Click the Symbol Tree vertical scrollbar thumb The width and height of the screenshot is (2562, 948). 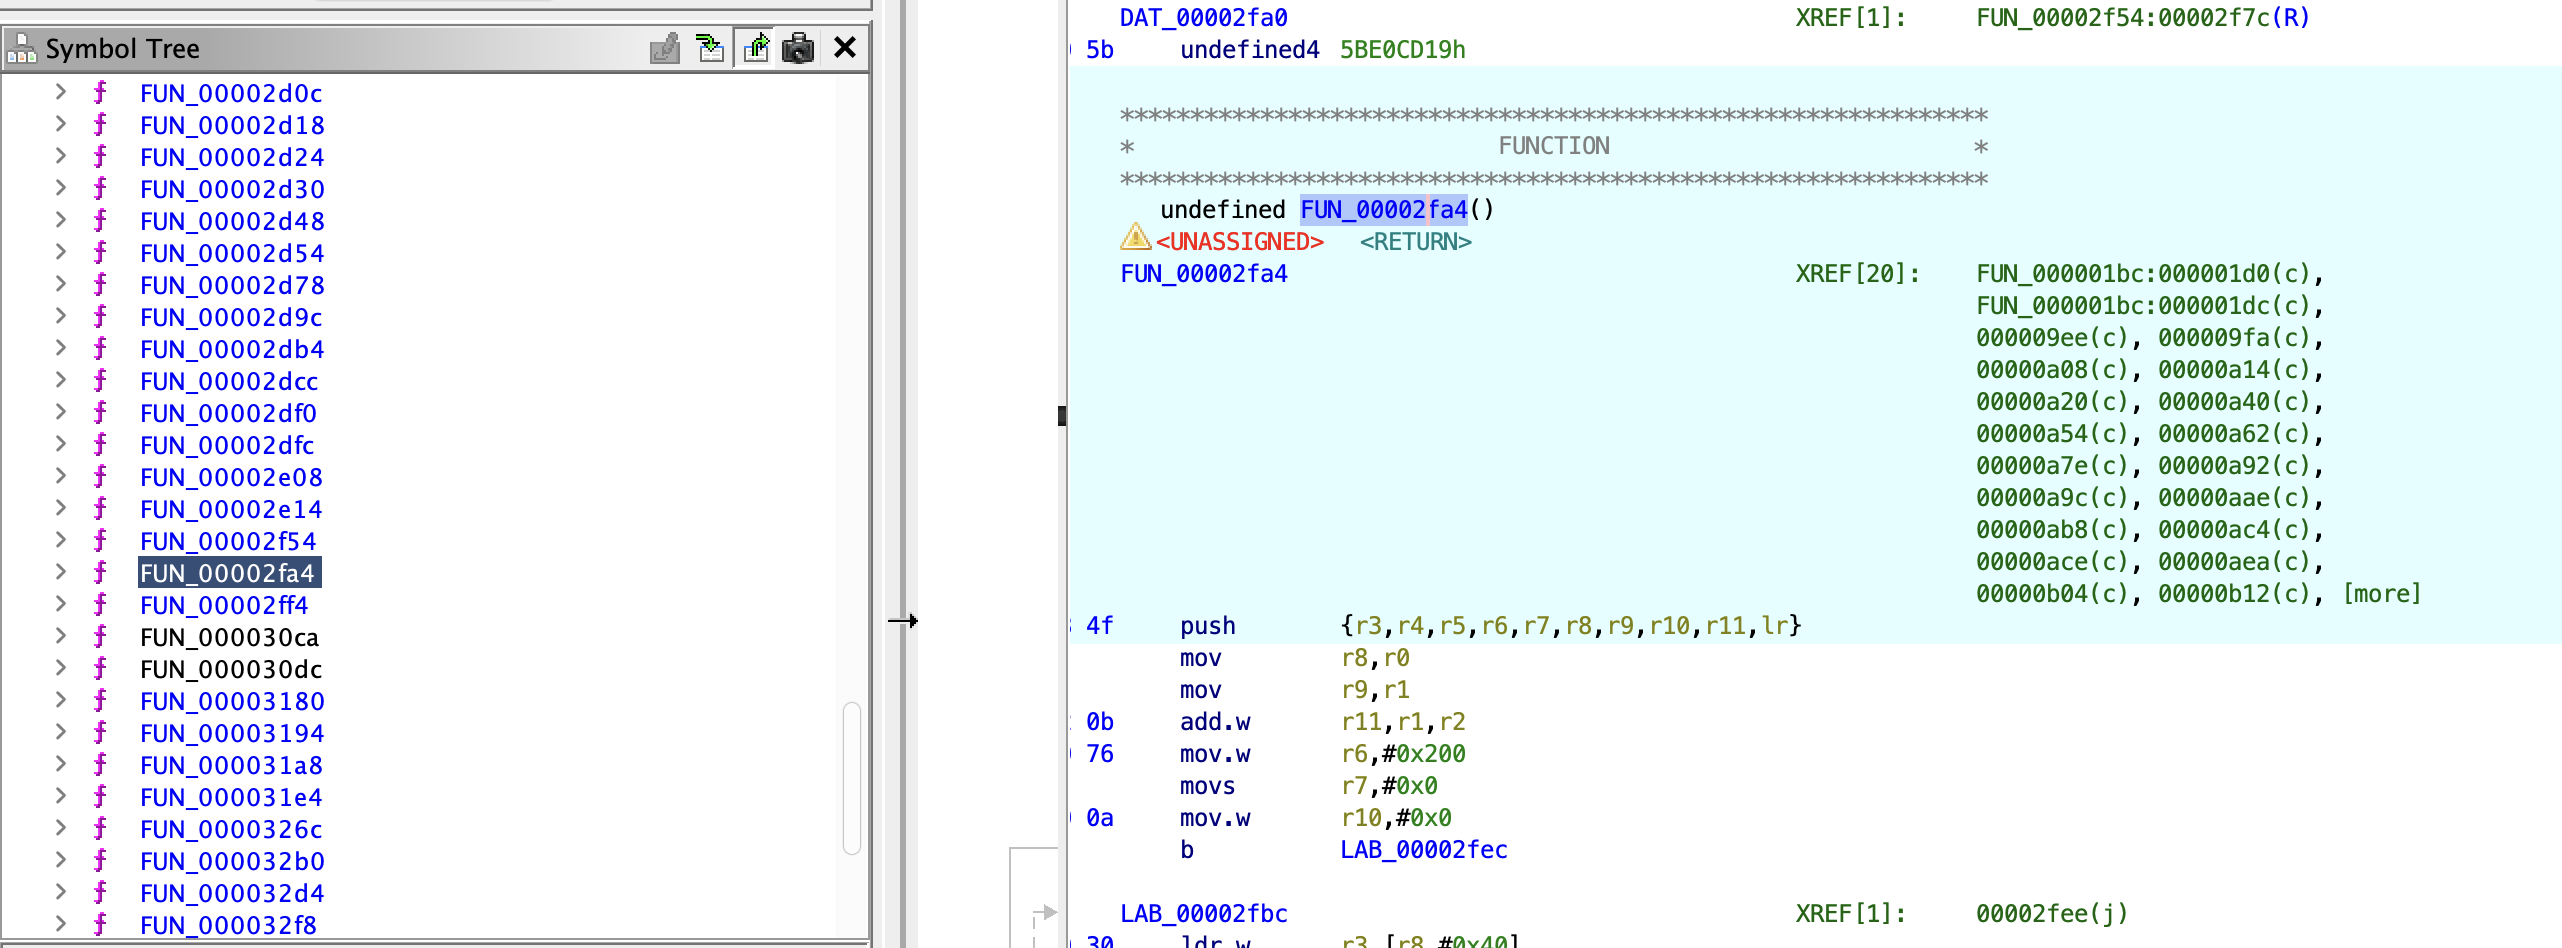click(852, 778)
